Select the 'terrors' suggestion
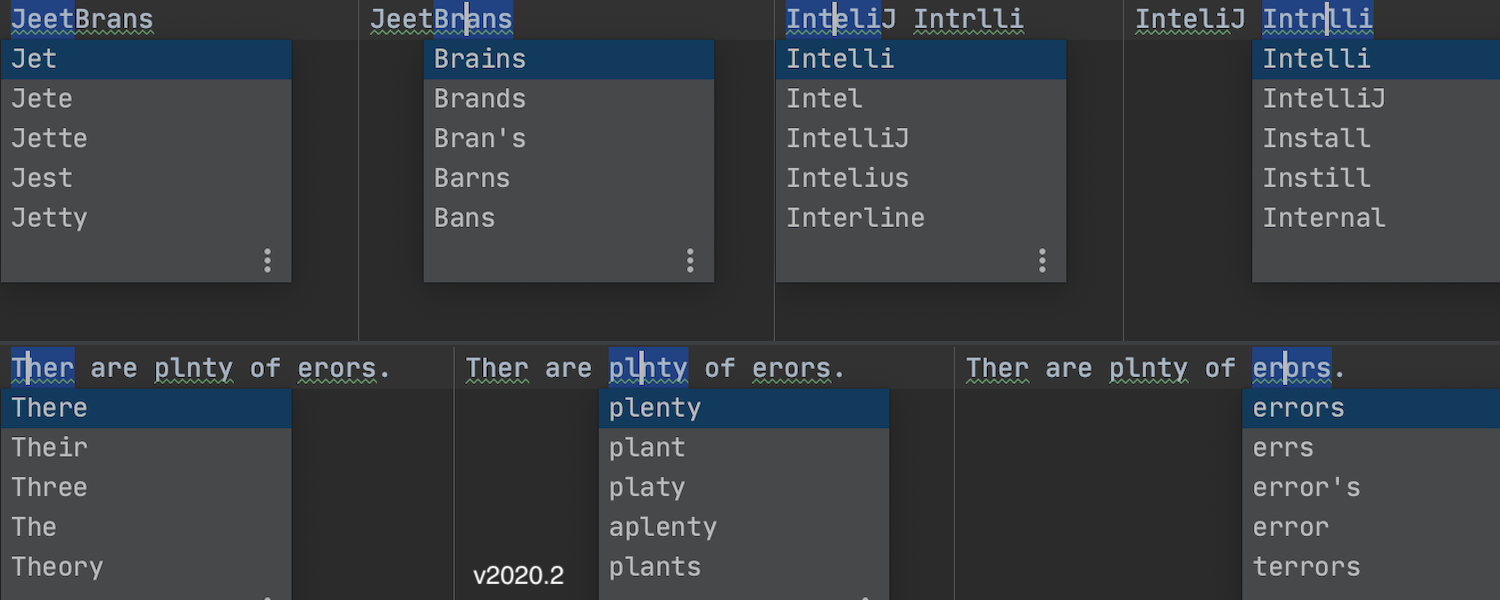This screenshot has height=600, width=1500. pos(1371,567)
